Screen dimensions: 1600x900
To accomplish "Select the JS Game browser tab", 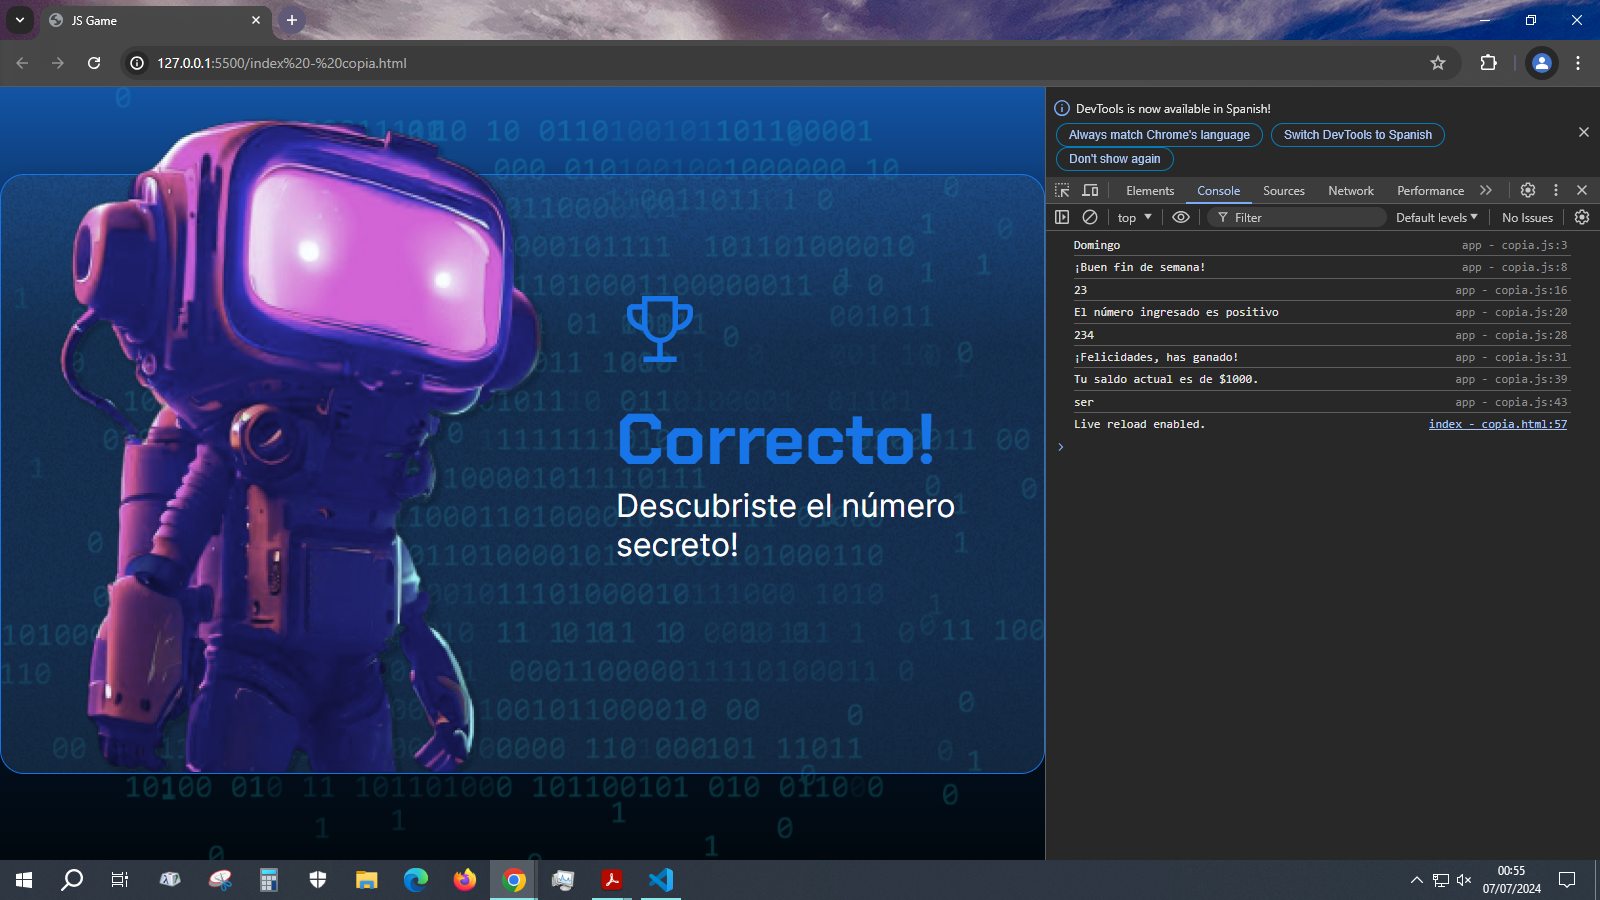I will coord(155,20).
